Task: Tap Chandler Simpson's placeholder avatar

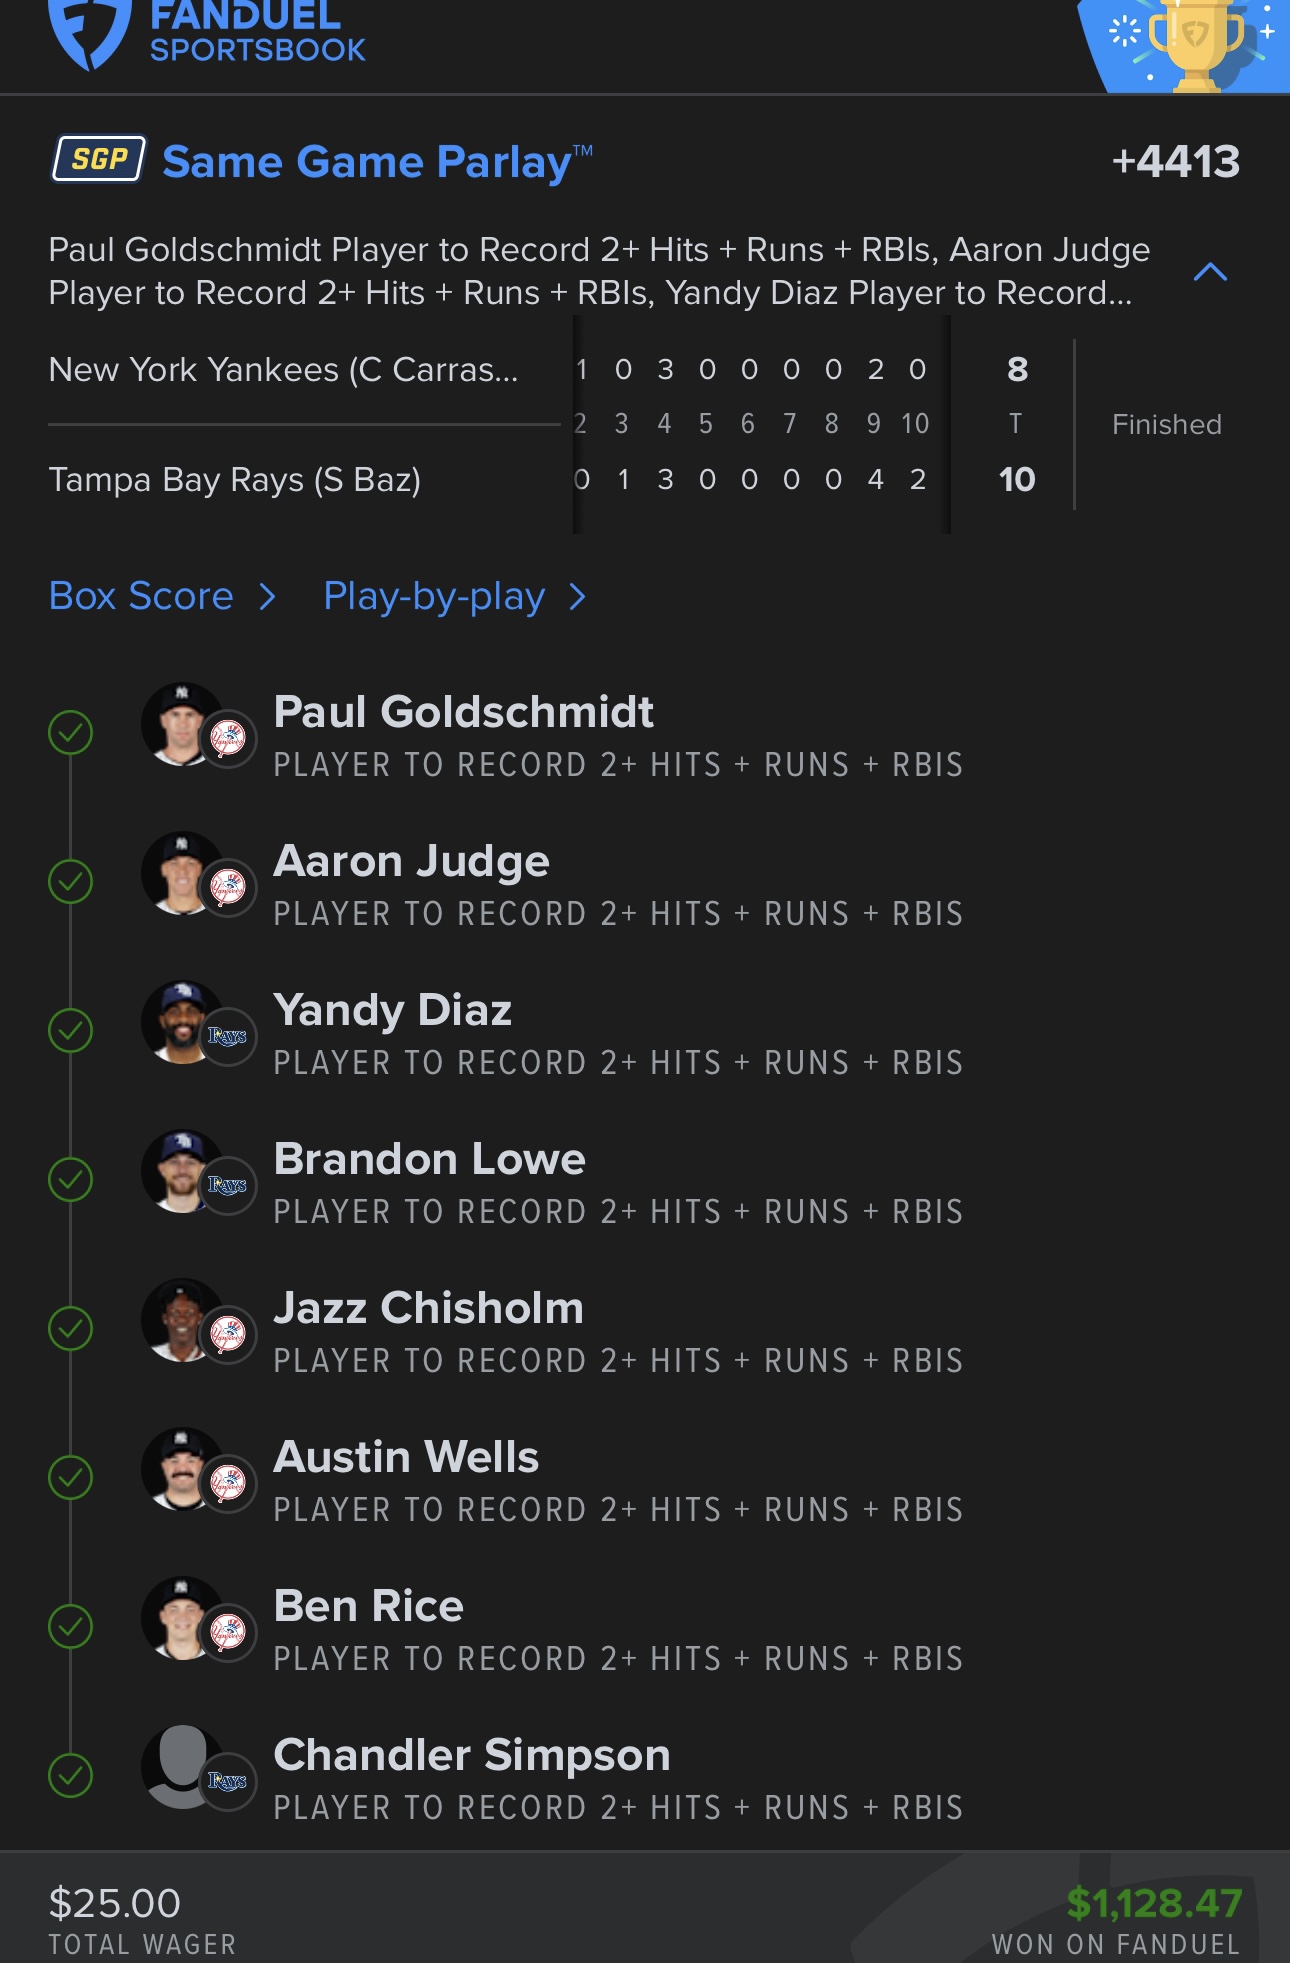Action: 183,1767
